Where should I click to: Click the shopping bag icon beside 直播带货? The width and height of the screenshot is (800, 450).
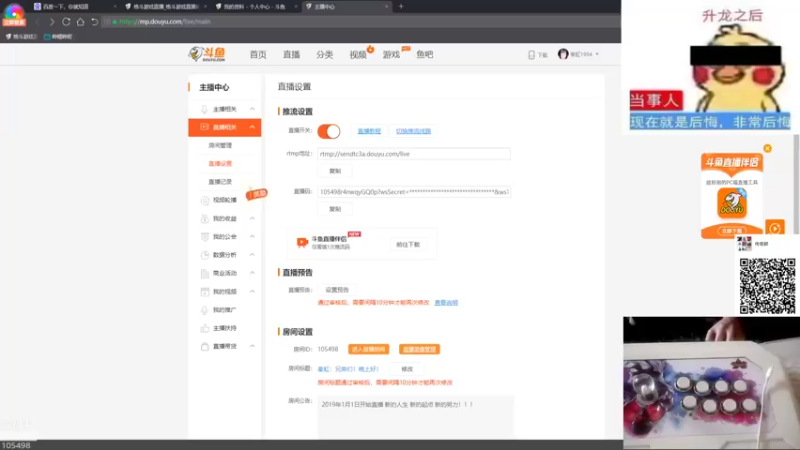pos(205,346)
